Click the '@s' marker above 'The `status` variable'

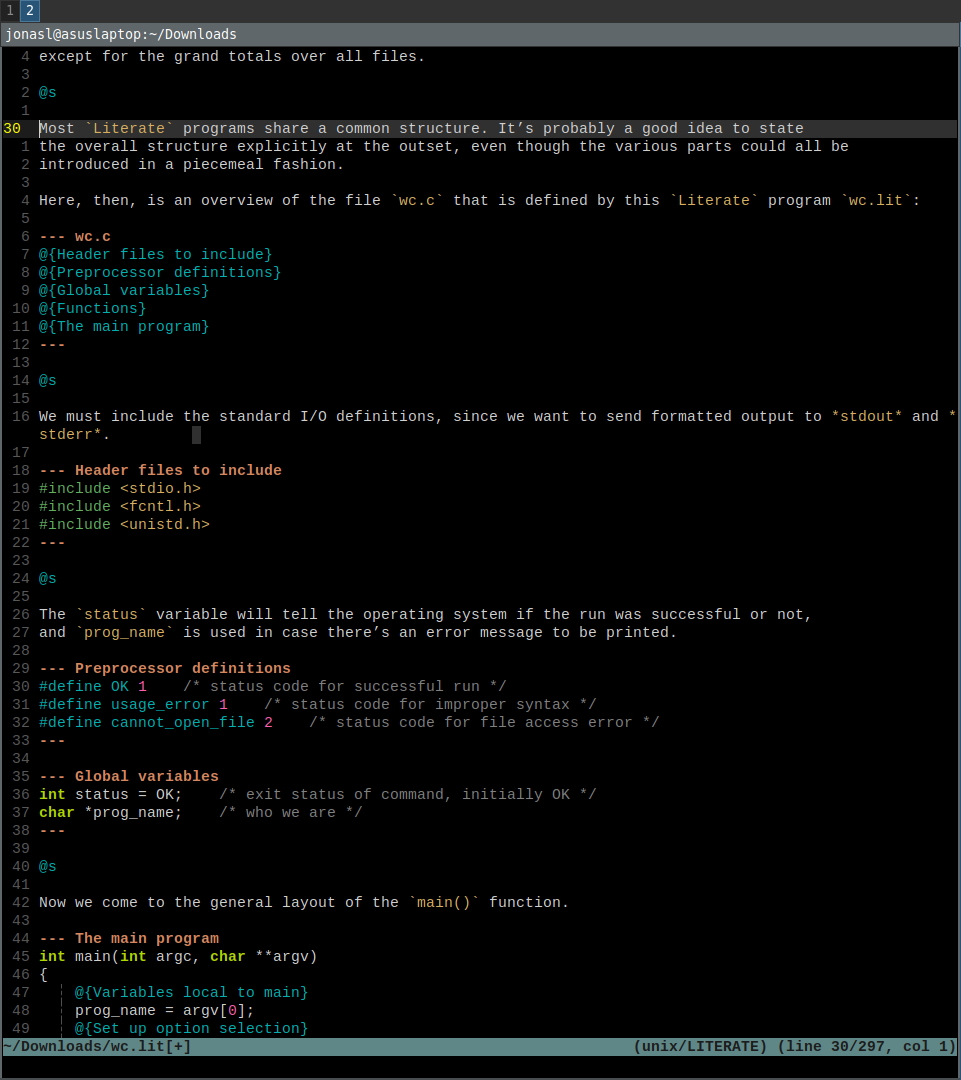[48, 579]
